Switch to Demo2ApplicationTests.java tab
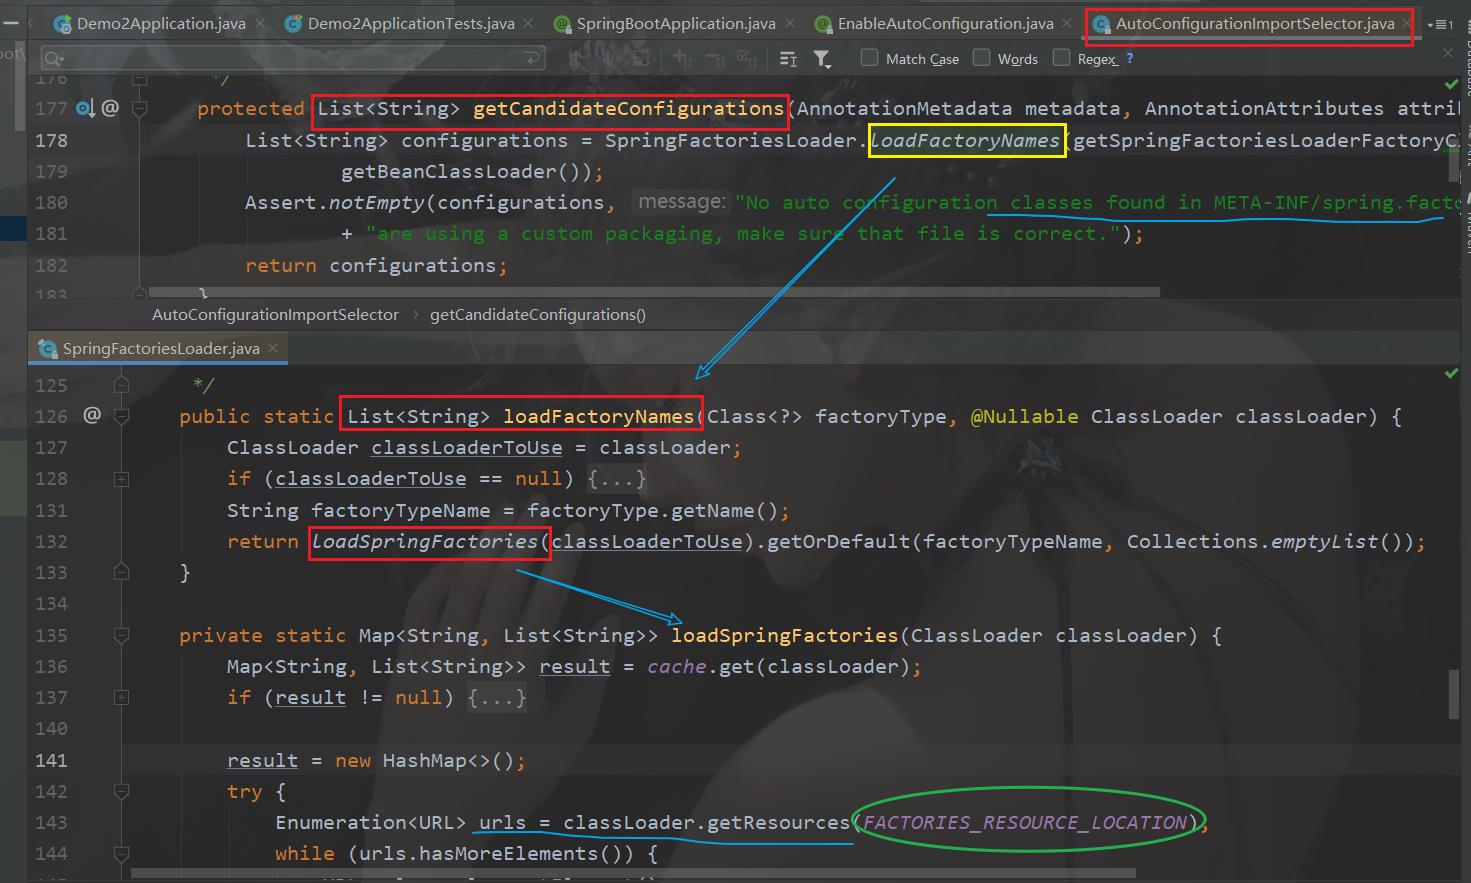This screenshot has height=883, width=1471. pos(411,23)
